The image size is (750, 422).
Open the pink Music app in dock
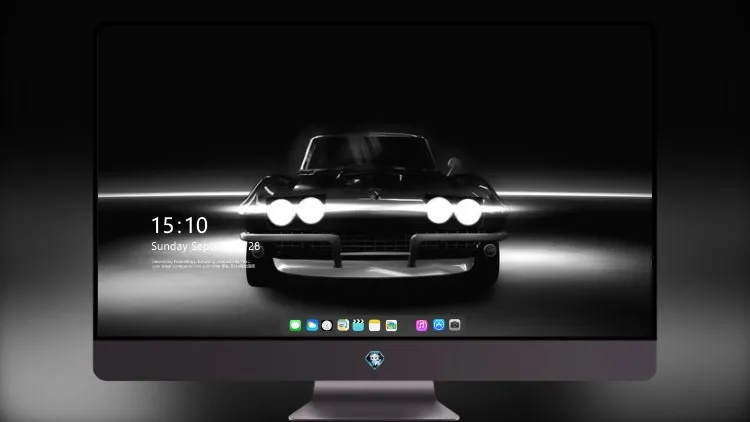click(x=421, y=325)
